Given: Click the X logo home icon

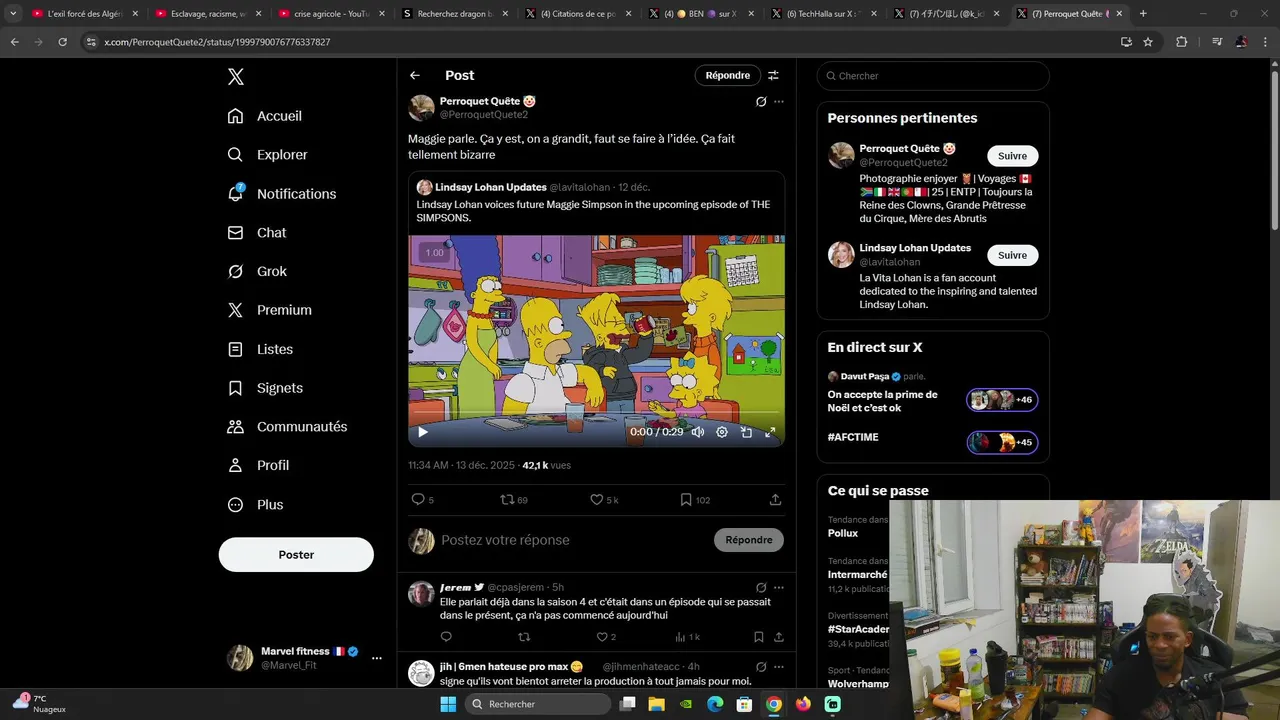Looking at the screenshot, I should tap(235, 77).
